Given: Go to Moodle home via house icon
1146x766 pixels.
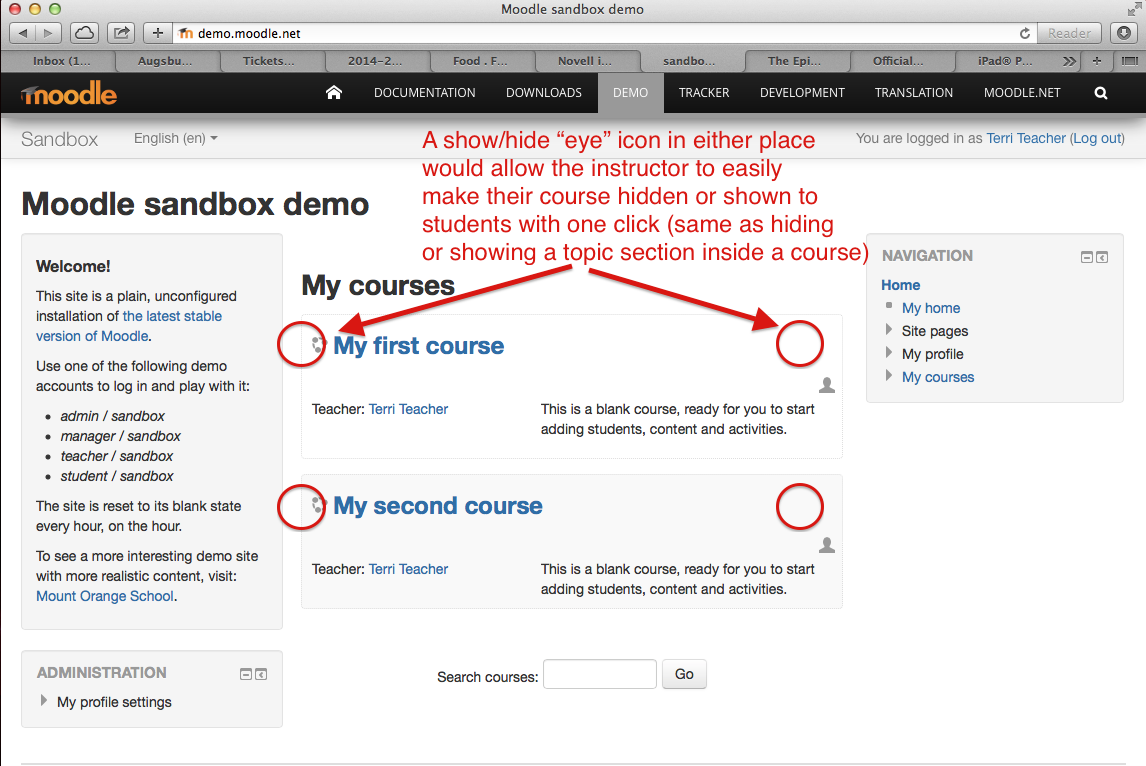Looking at the screenshot, I should (334, 93).
